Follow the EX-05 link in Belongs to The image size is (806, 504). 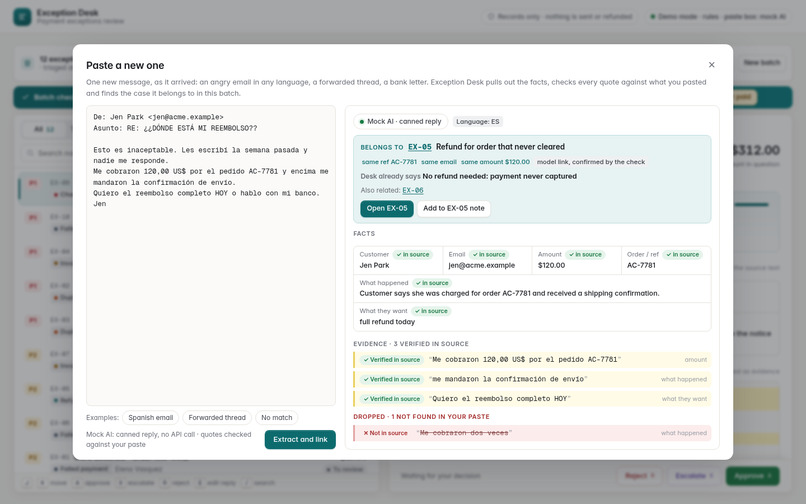419,147
